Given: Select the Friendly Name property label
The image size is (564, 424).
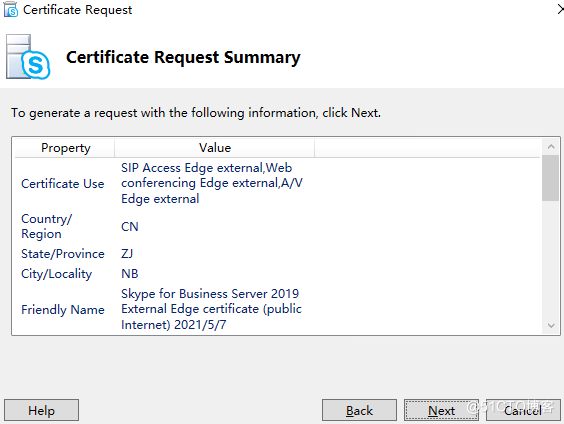Looking at the screenshot, I should pos(63,310).
